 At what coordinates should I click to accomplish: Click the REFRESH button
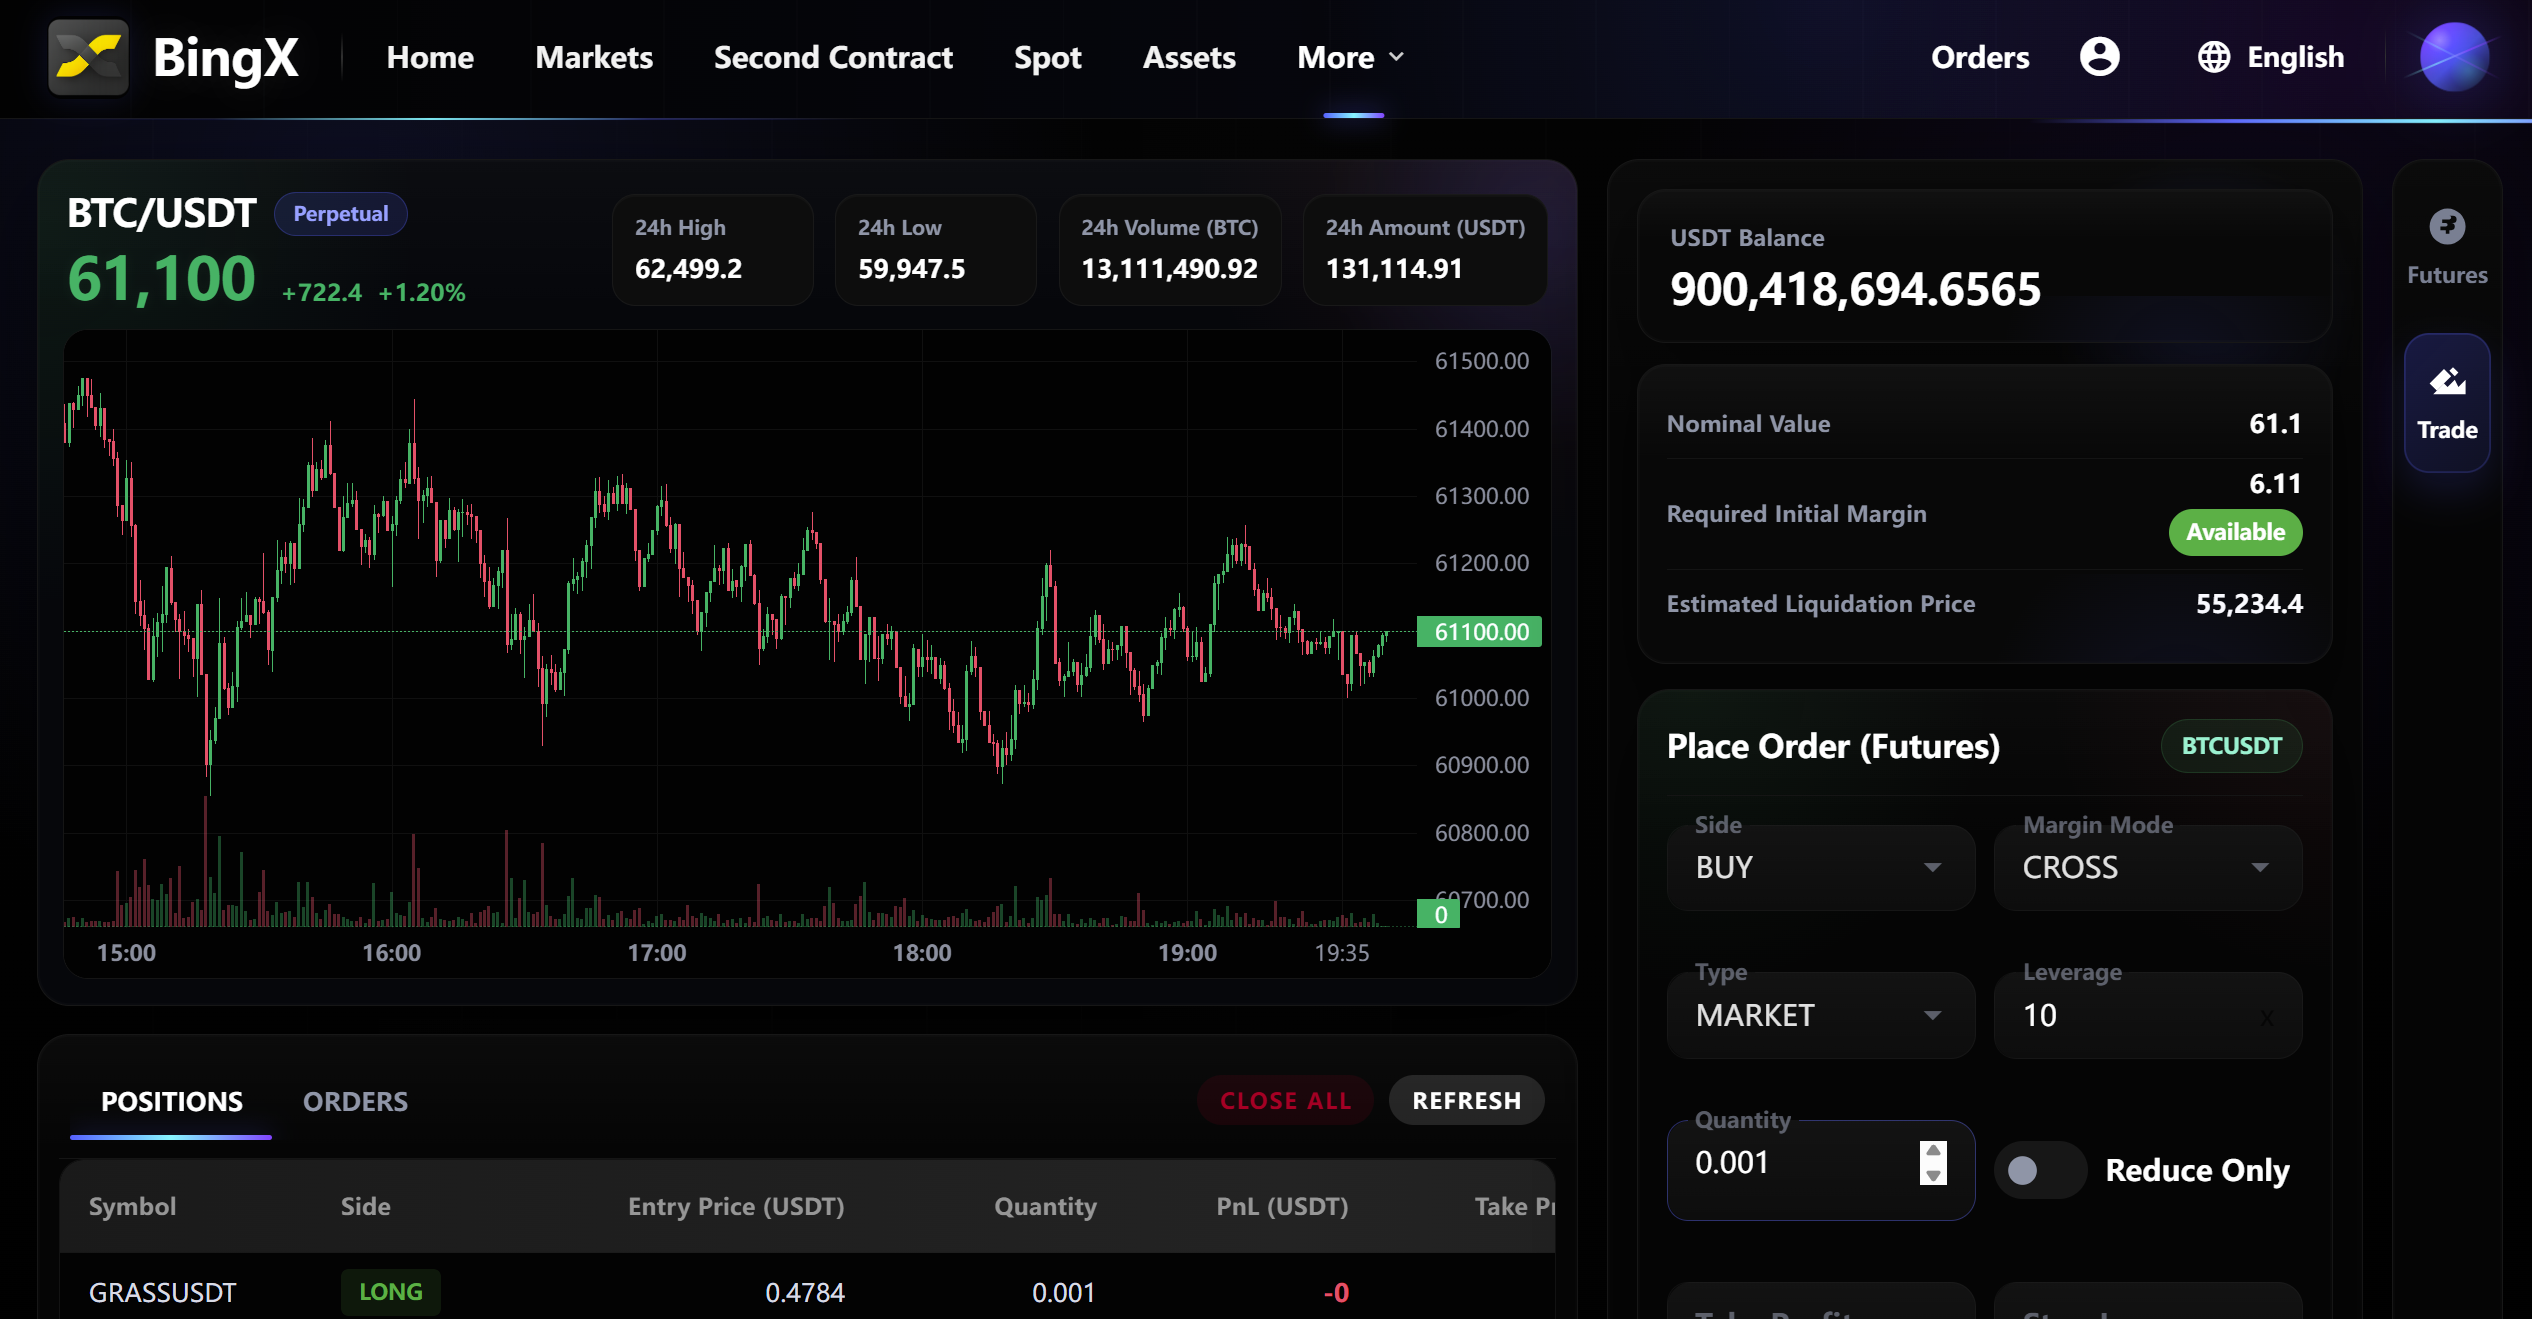pos(1466,1100)
